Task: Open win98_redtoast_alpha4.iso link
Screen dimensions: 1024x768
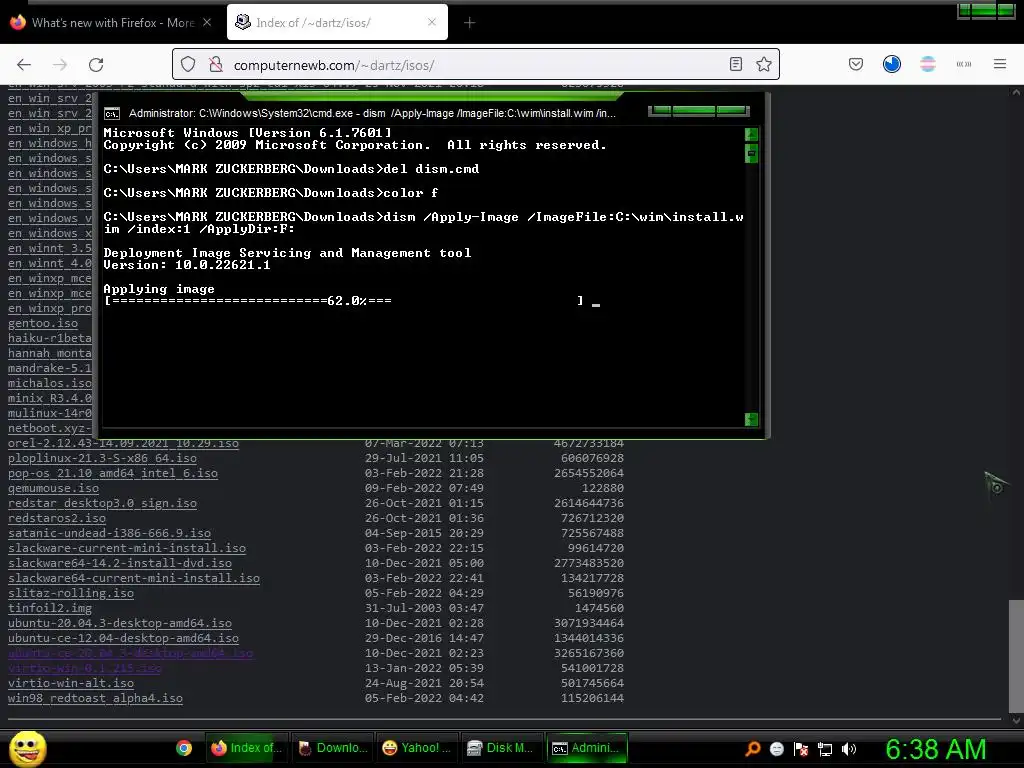Action: click(95, 699)
